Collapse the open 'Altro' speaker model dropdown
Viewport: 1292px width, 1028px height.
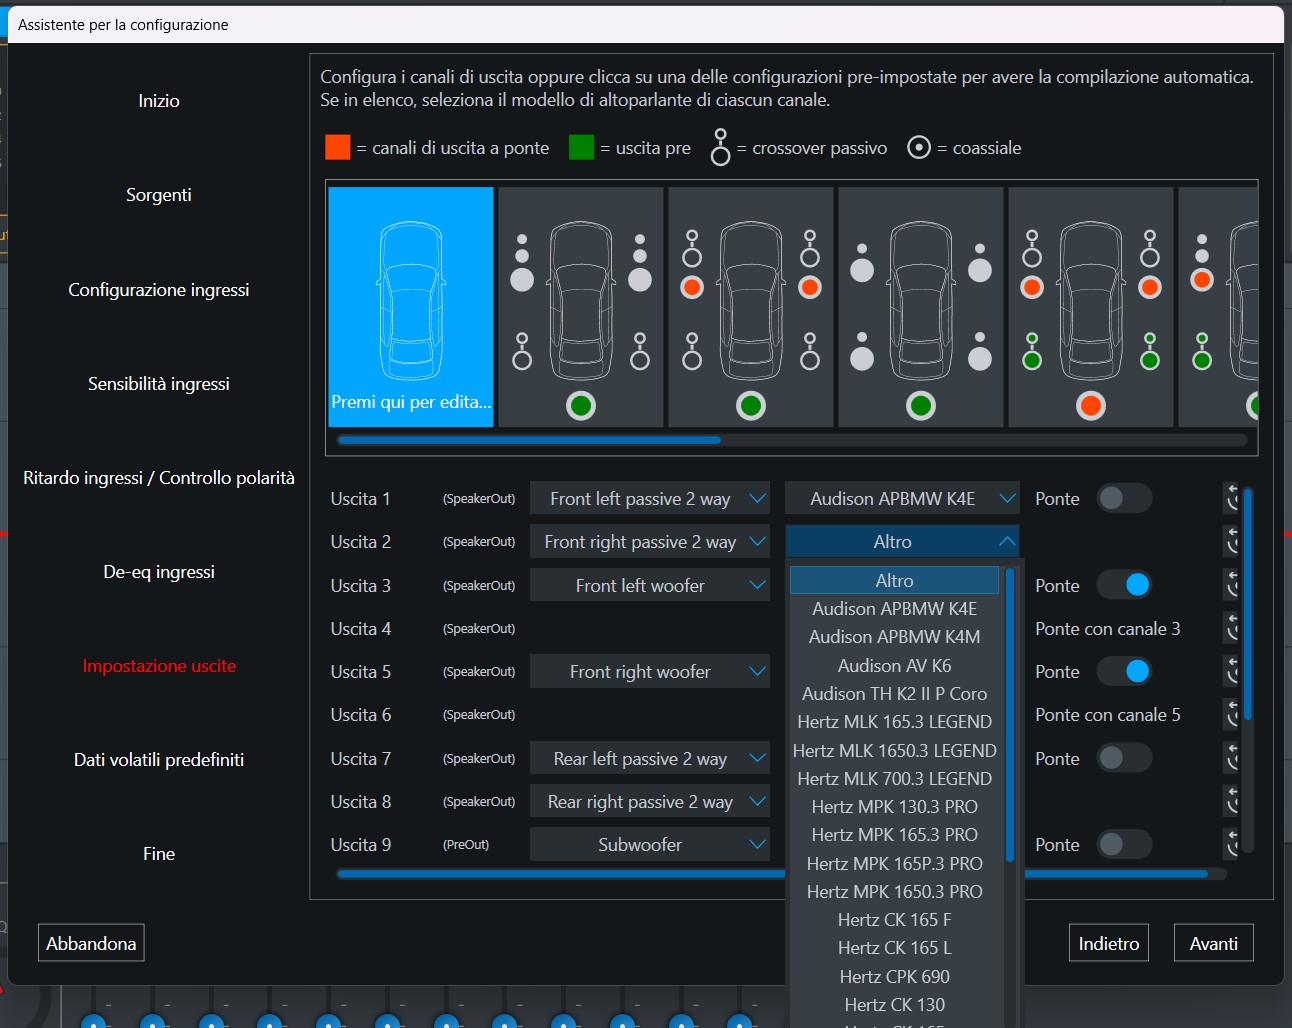902,541
